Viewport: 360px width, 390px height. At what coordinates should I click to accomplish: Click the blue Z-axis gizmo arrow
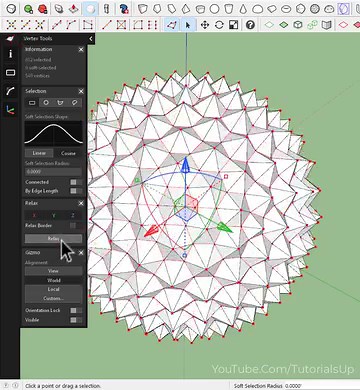tap(185, 165)
